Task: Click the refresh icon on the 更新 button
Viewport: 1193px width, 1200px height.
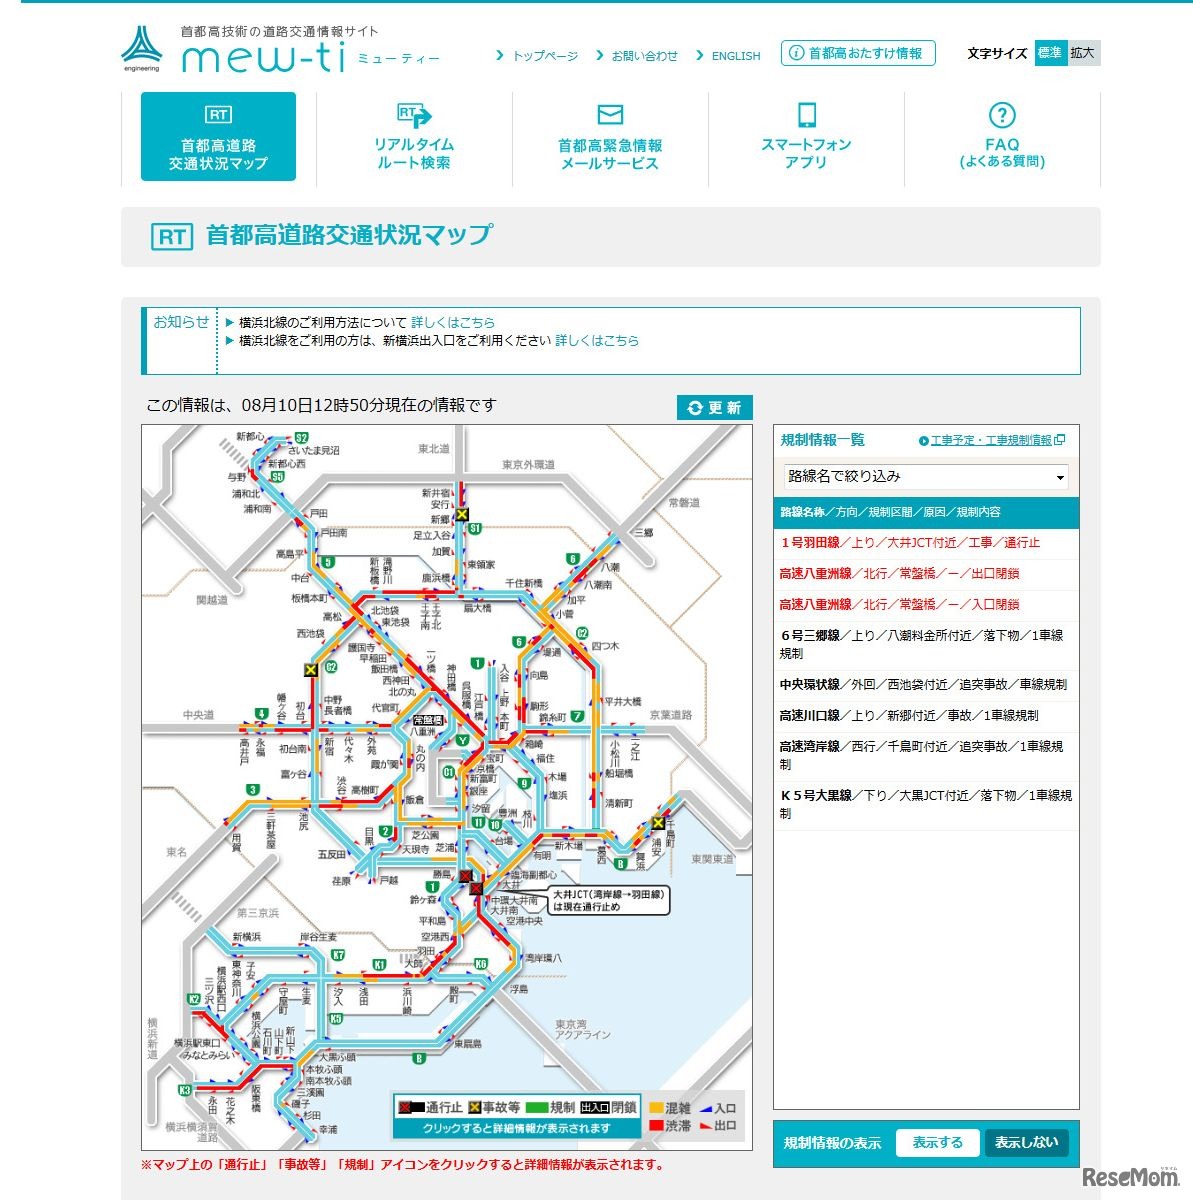Action: [x=694, y=407]
